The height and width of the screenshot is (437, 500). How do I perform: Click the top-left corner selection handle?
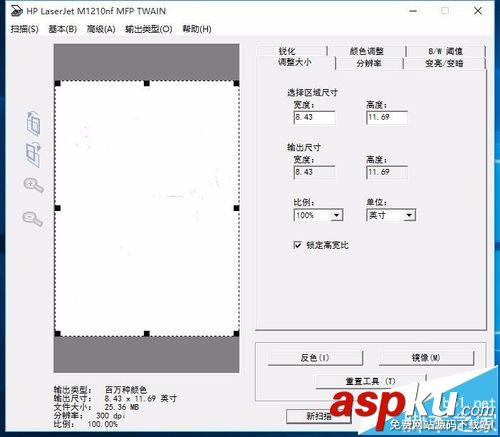(x=57, y=83)
